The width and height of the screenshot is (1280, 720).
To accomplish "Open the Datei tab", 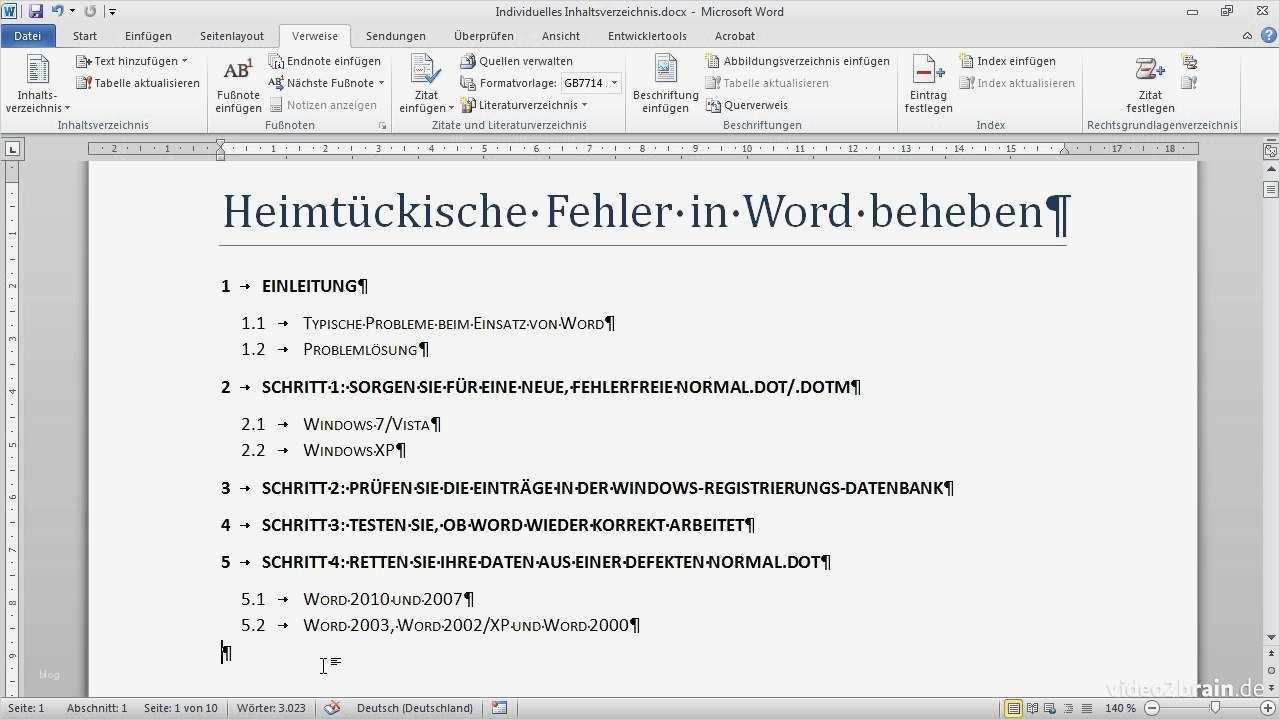I will point(28,36).
